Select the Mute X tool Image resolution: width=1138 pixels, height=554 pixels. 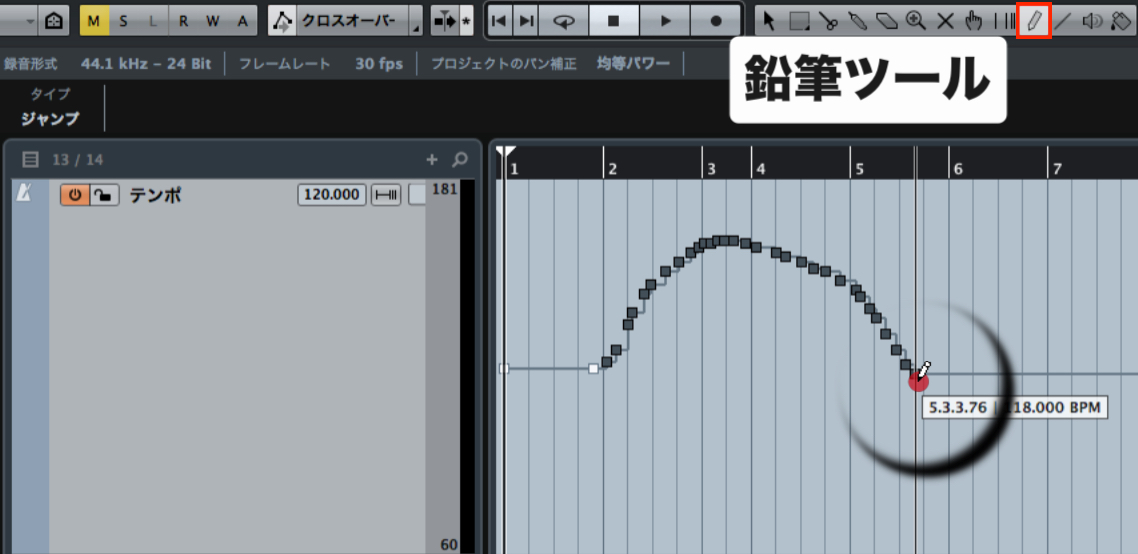[945, 21]
